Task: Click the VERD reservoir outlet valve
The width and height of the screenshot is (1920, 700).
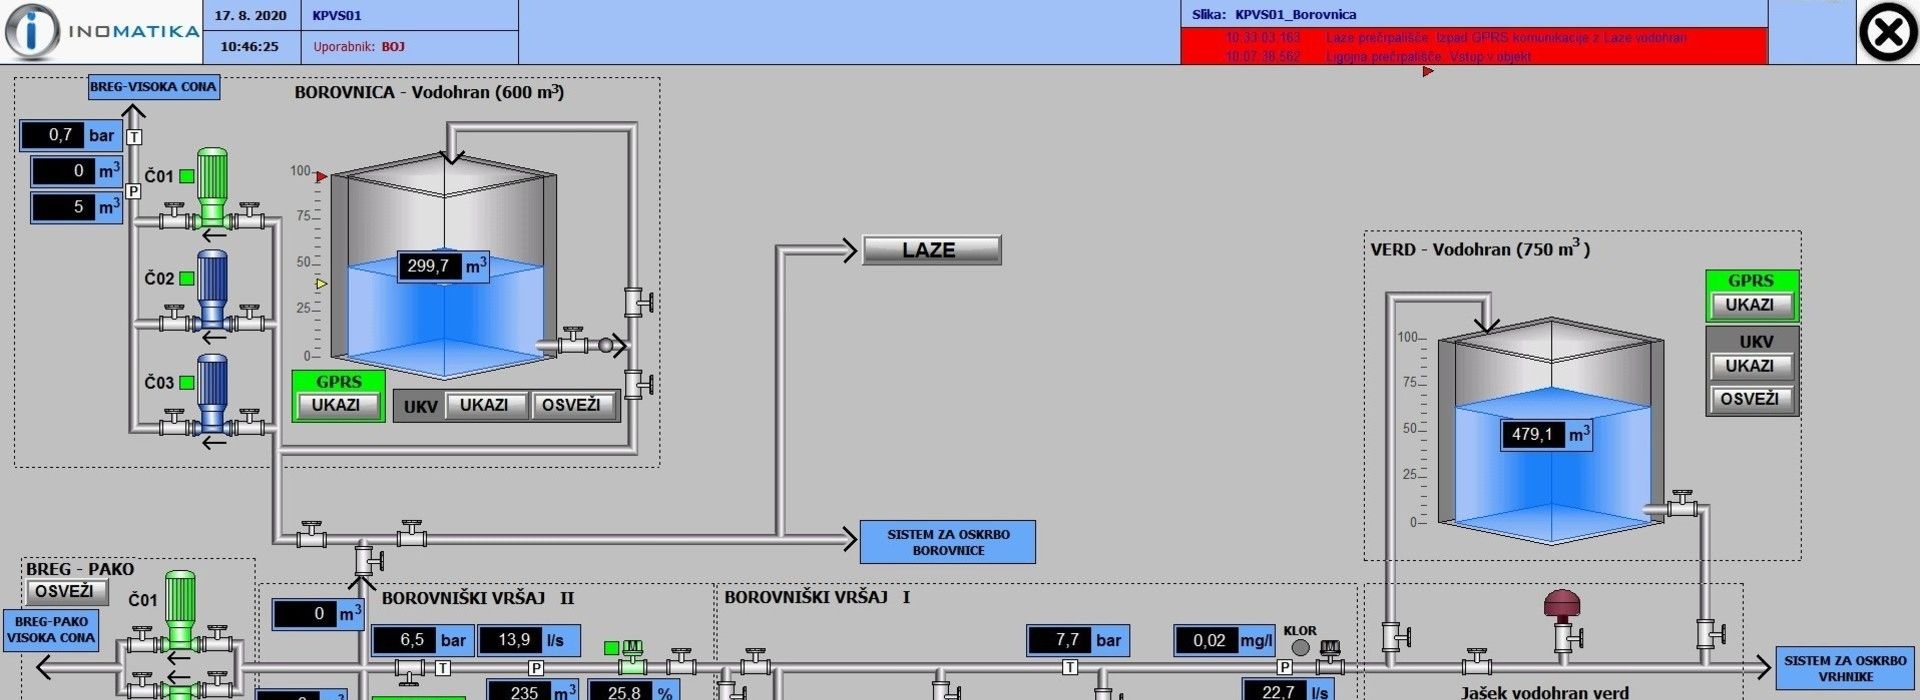Action: 1683,504
